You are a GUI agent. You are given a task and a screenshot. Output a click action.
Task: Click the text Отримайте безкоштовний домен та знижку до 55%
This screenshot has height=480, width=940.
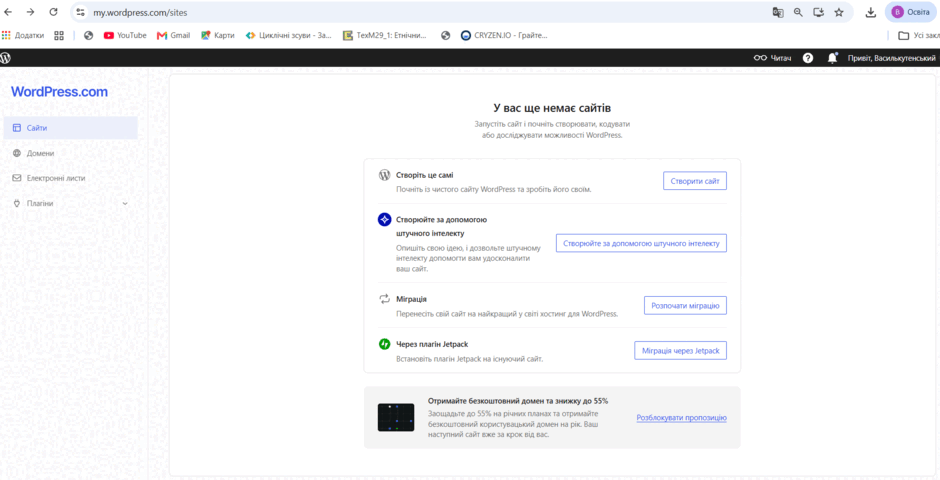(x=518, y=401)
